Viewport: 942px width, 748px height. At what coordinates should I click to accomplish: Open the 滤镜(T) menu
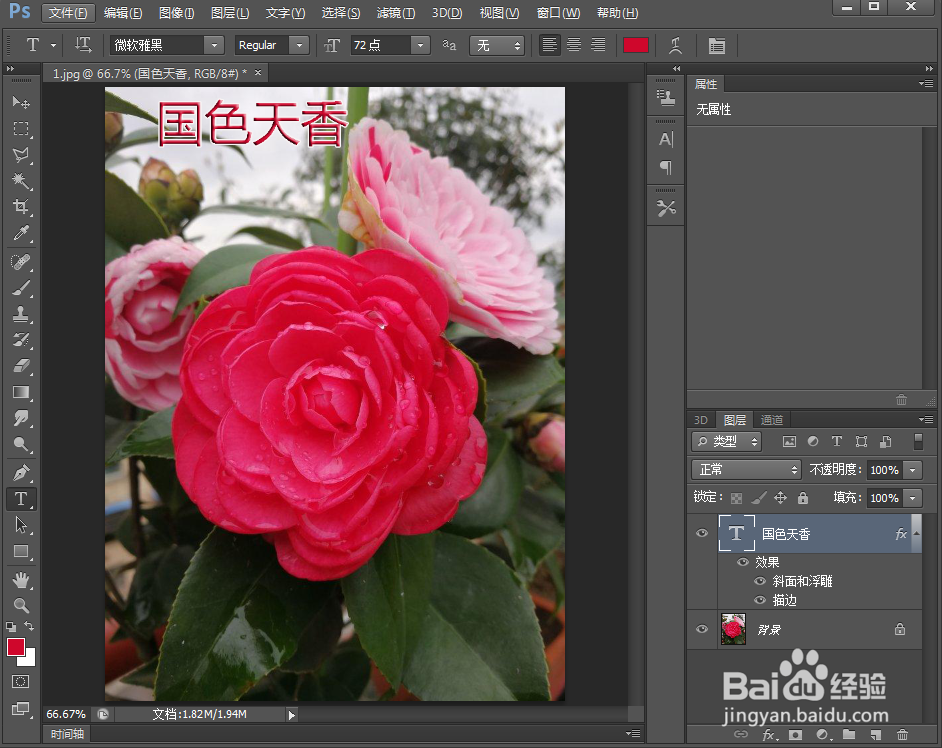[x=396, y=13]
